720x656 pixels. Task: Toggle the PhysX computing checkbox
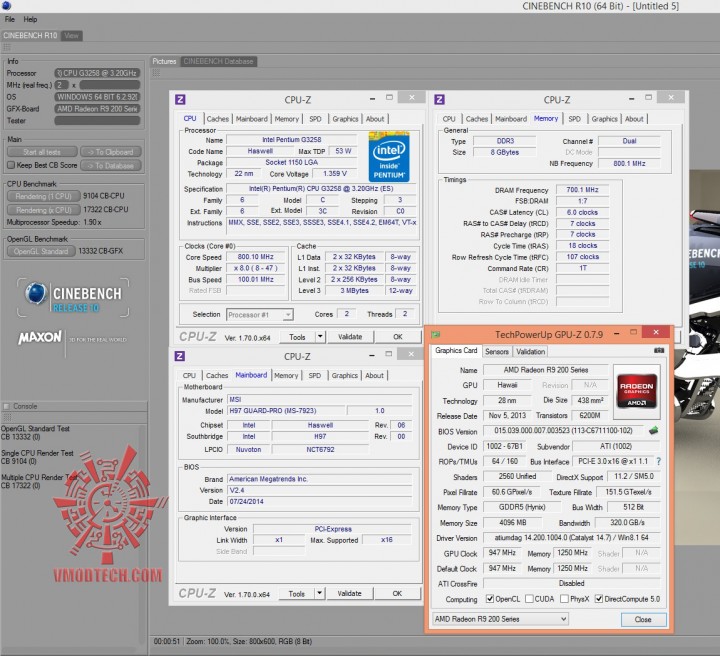(x=564, y=599)
